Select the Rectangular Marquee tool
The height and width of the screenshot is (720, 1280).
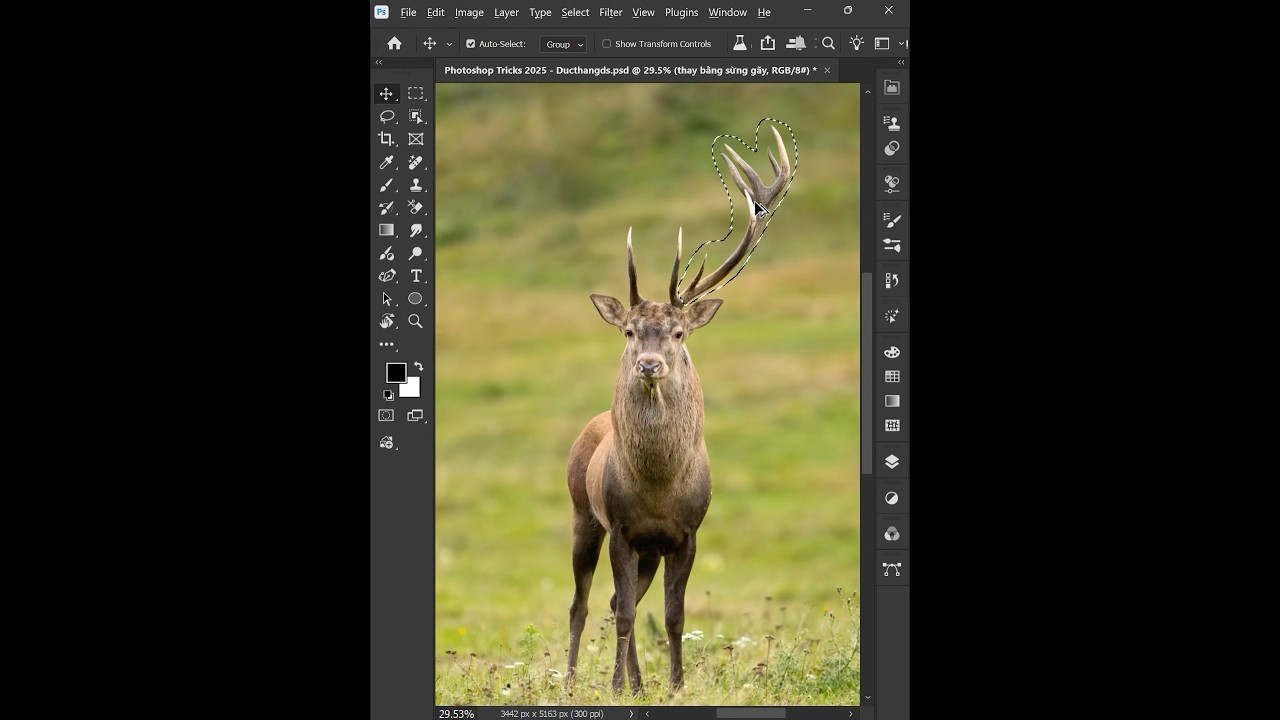[415, 93]
